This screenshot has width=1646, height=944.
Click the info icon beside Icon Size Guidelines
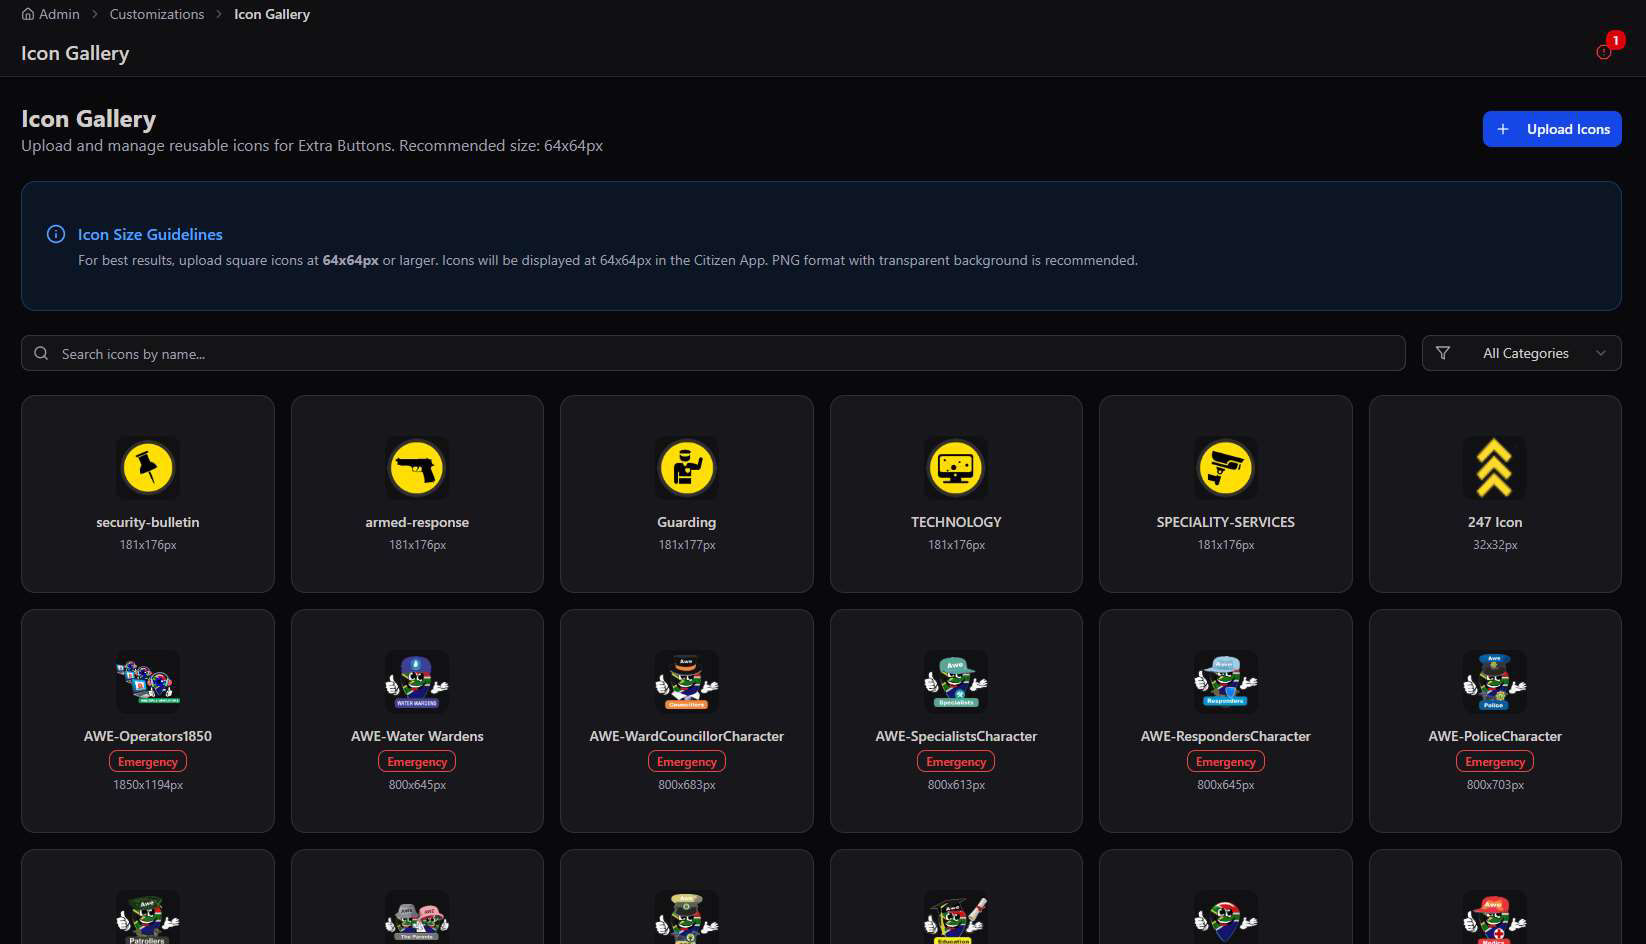56,234
